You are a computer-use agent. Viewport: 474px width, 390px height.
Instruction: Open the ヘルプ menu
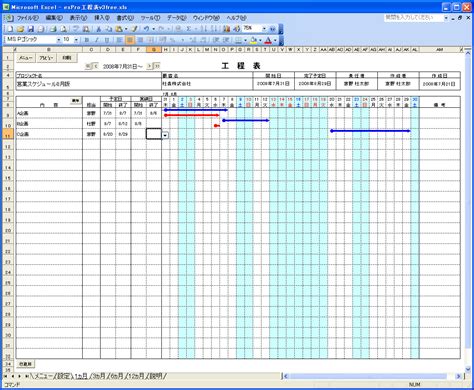[236, 18]
